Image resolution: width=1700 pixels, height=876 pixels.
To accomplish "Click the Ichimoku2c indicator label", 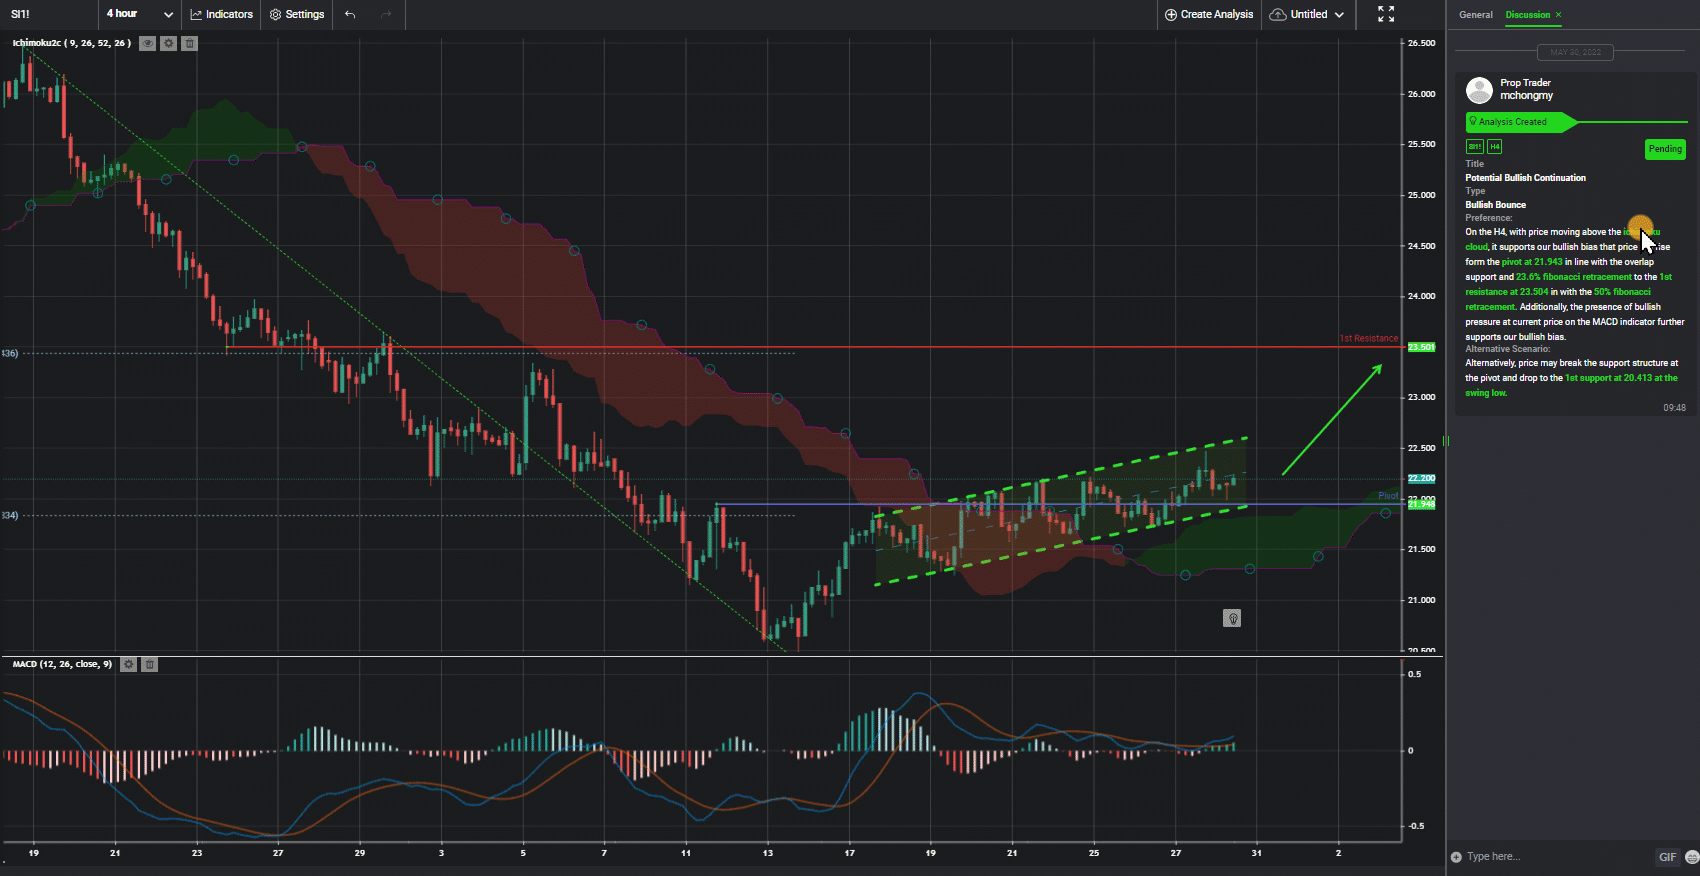I will click(71, 43).
